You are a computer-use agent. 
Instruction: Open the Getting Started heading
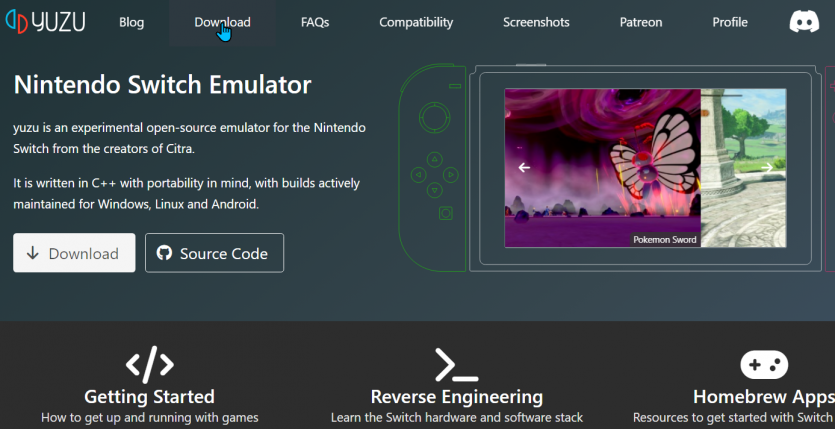point(150,397)
